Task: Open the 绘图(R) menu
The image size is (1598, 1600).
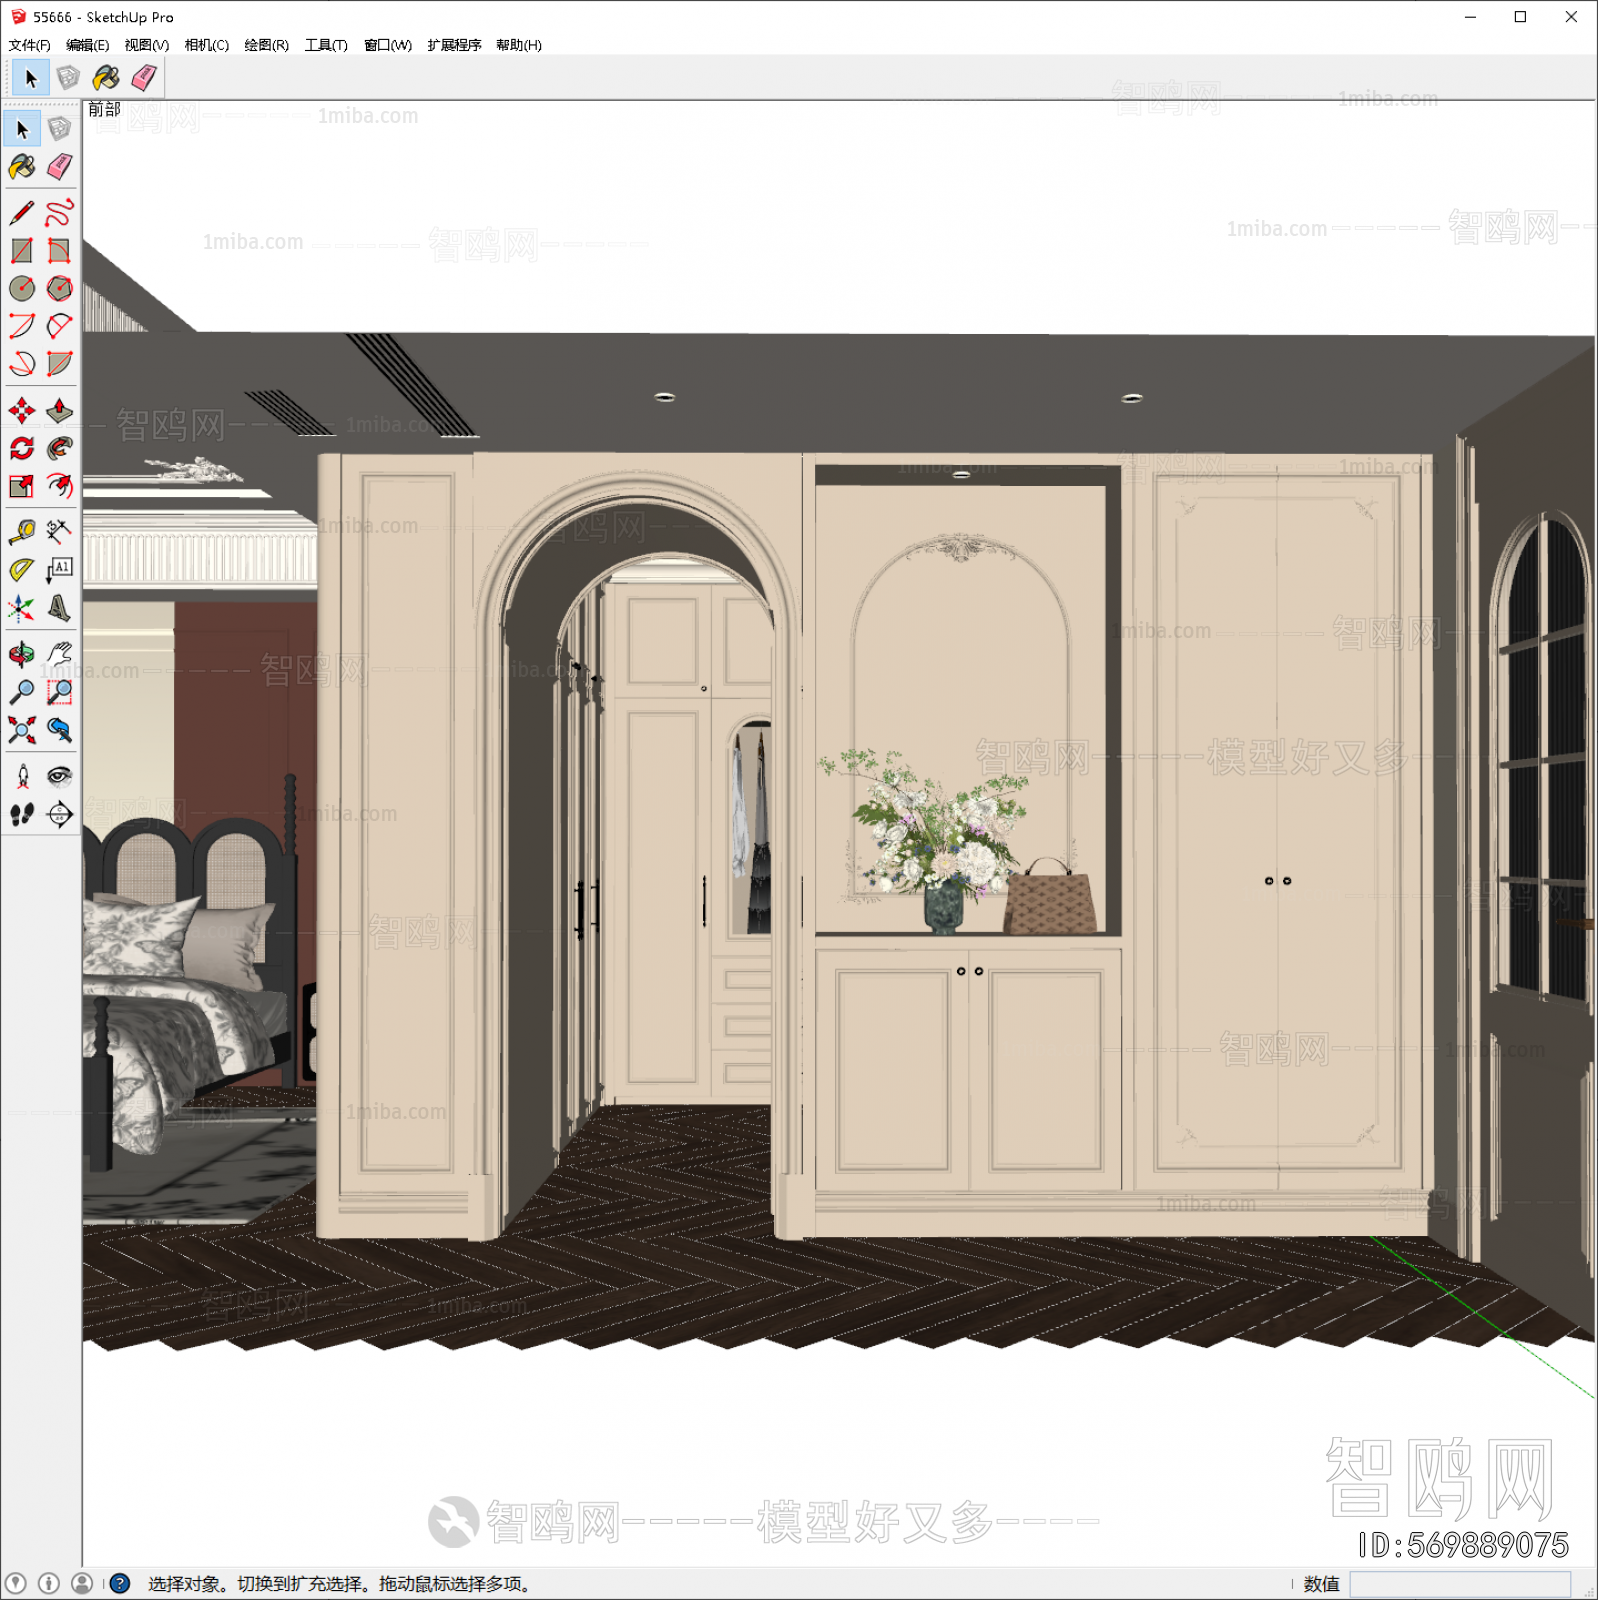Action: click(267, 45)
